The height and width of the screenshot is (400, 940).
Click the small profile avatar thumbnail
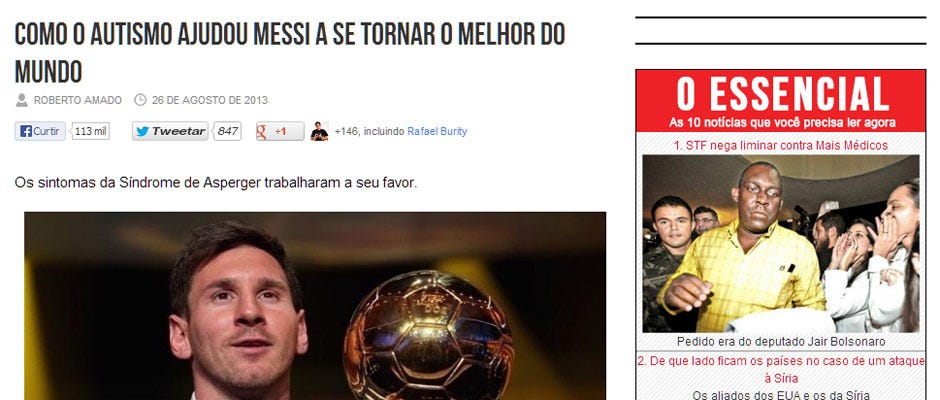coord(319,131)
